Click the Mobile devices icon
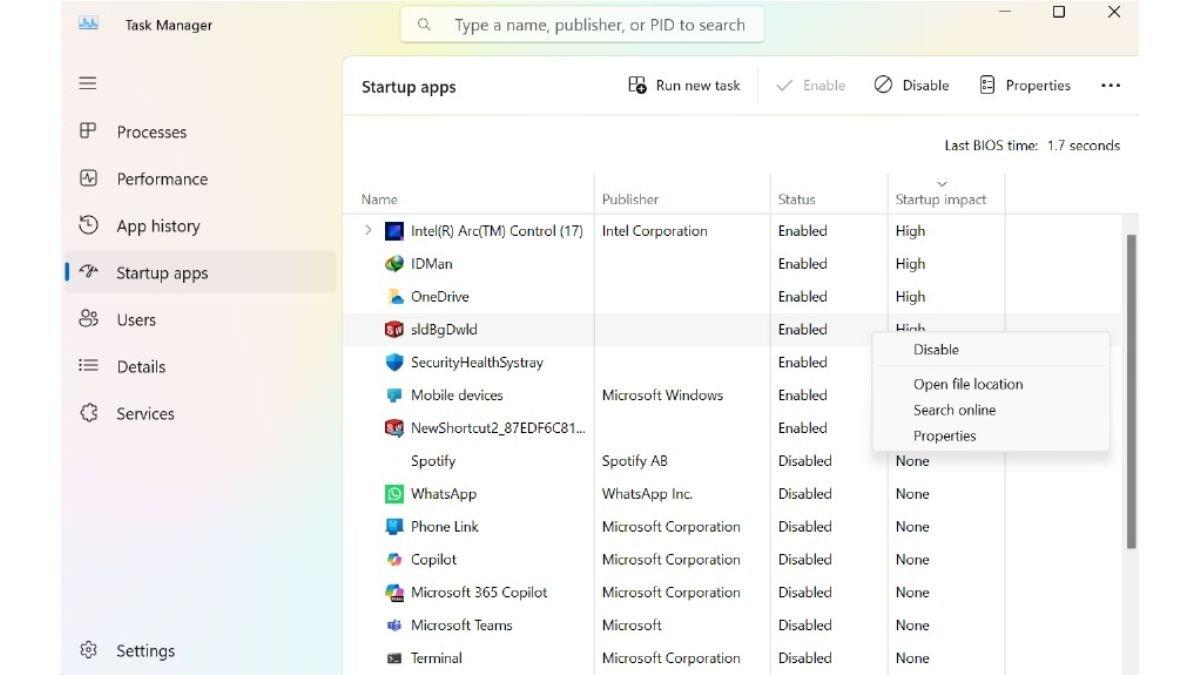The image size is (1200, 675). click(394, 395)
